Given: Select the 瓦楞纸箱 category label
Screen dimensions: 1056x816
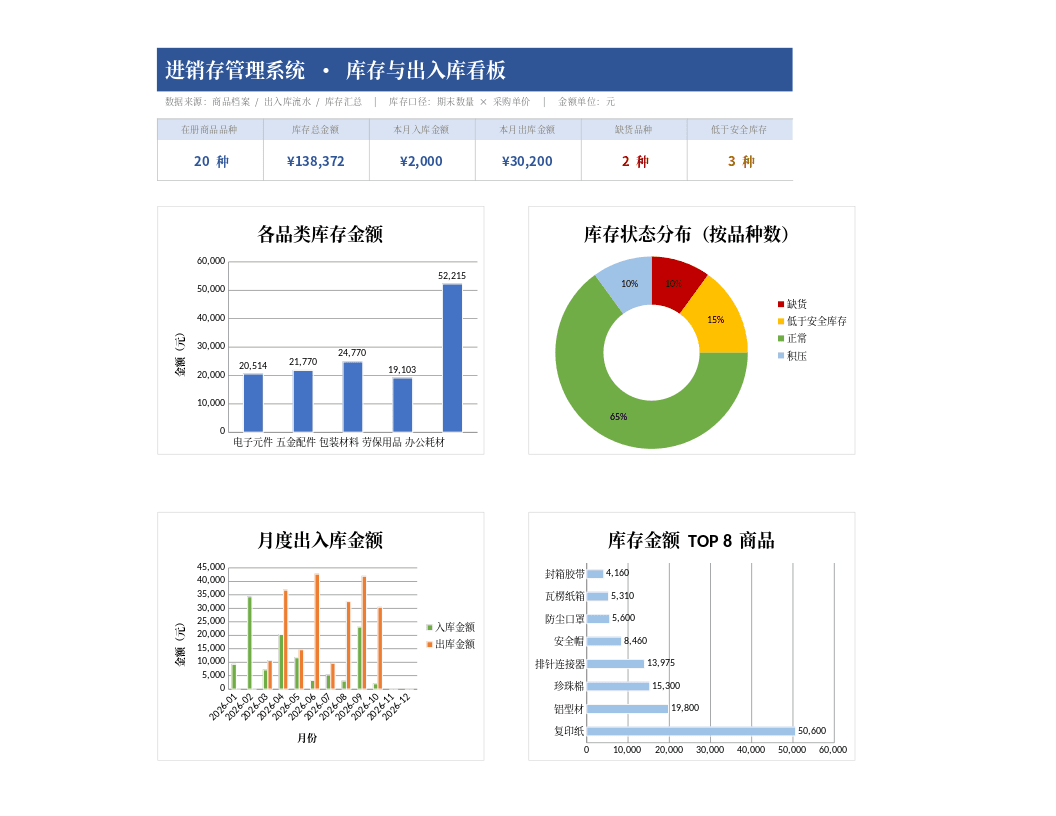Looking at the screenshot, I should (x=565, y=596).
